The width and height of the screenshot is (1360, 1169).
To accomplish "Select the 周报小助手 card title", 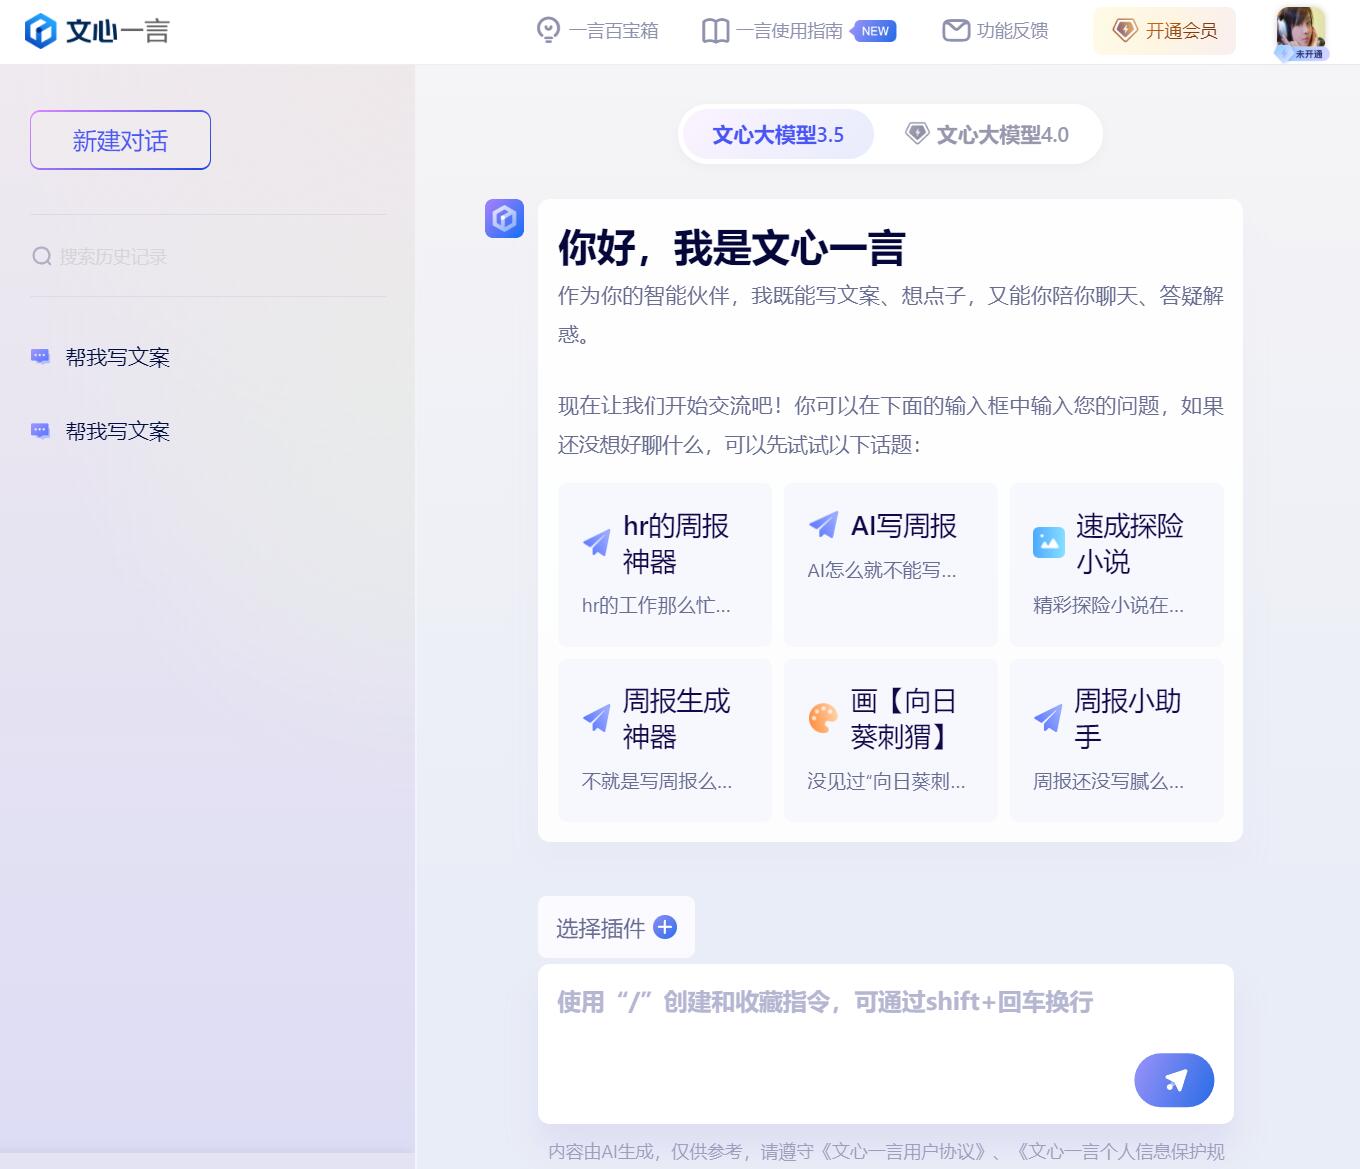I will (1127, 718).
